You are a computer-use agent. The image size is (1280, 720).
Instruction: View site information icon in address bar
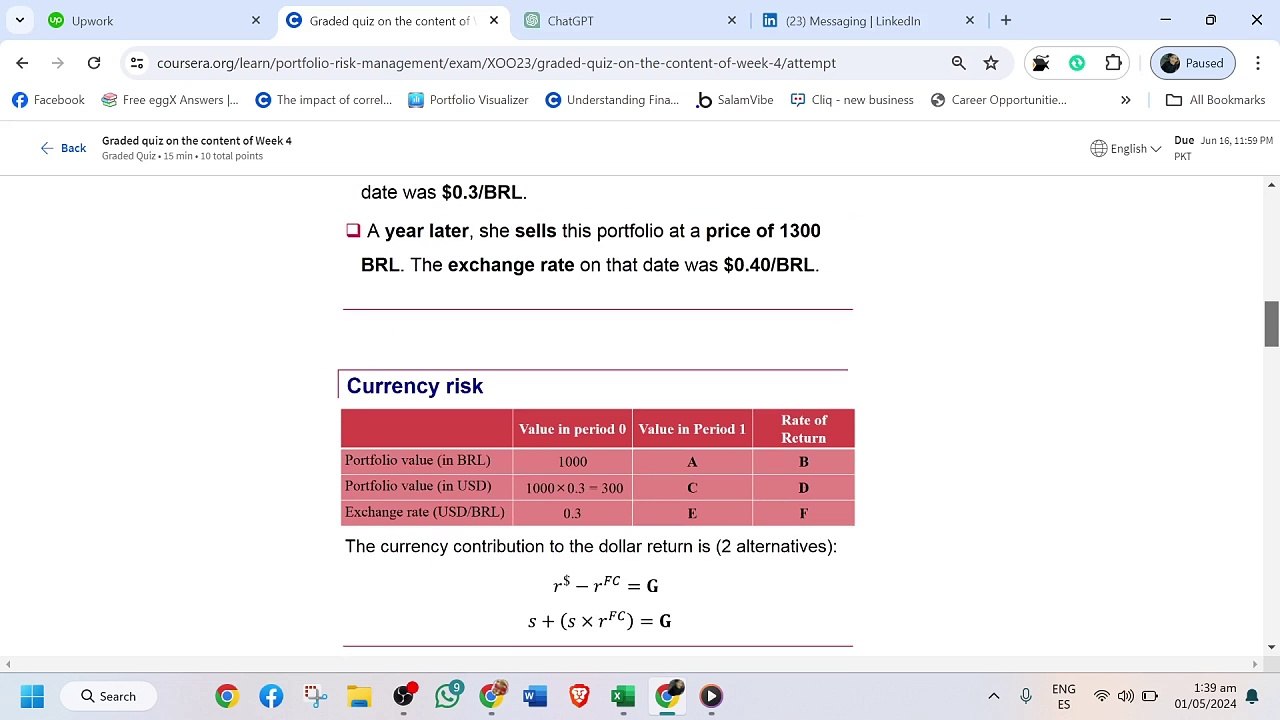click(x=137, y=63)
